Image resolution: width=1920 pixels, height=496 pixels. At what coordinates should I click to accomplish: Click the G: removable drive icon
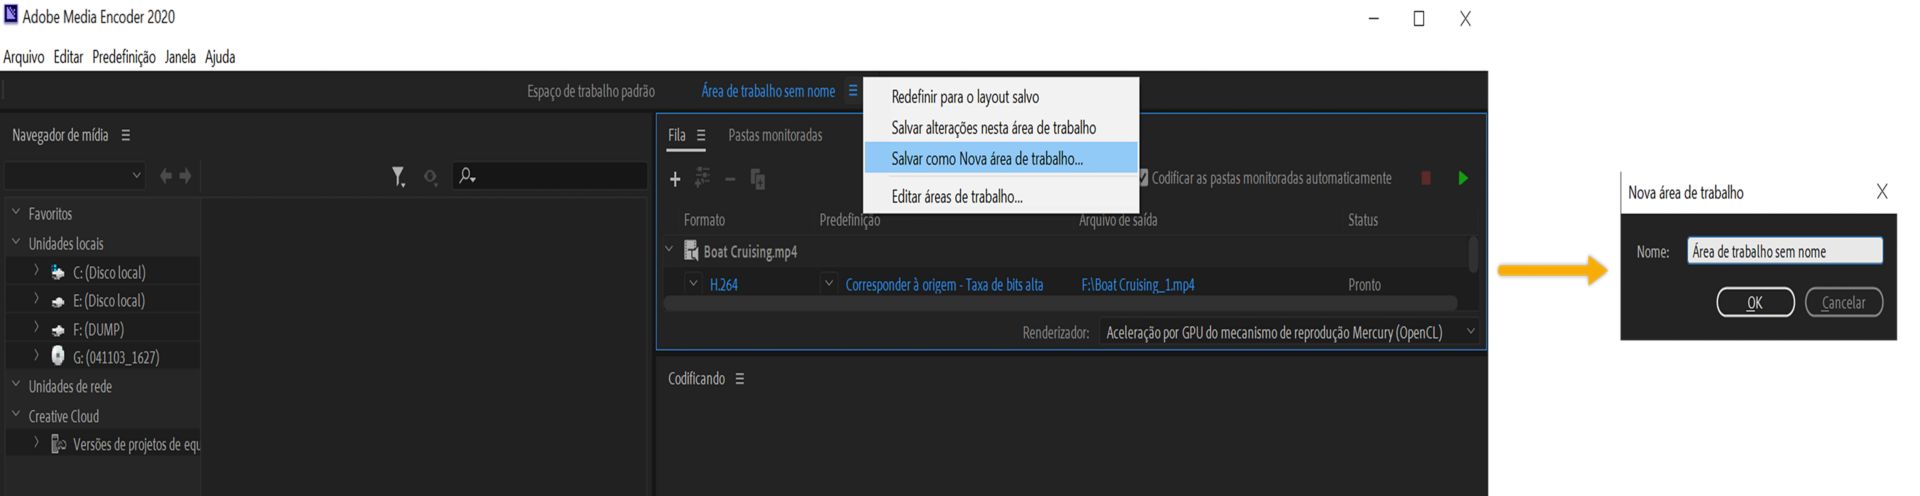pyautogui.click(x=58, y=356)
